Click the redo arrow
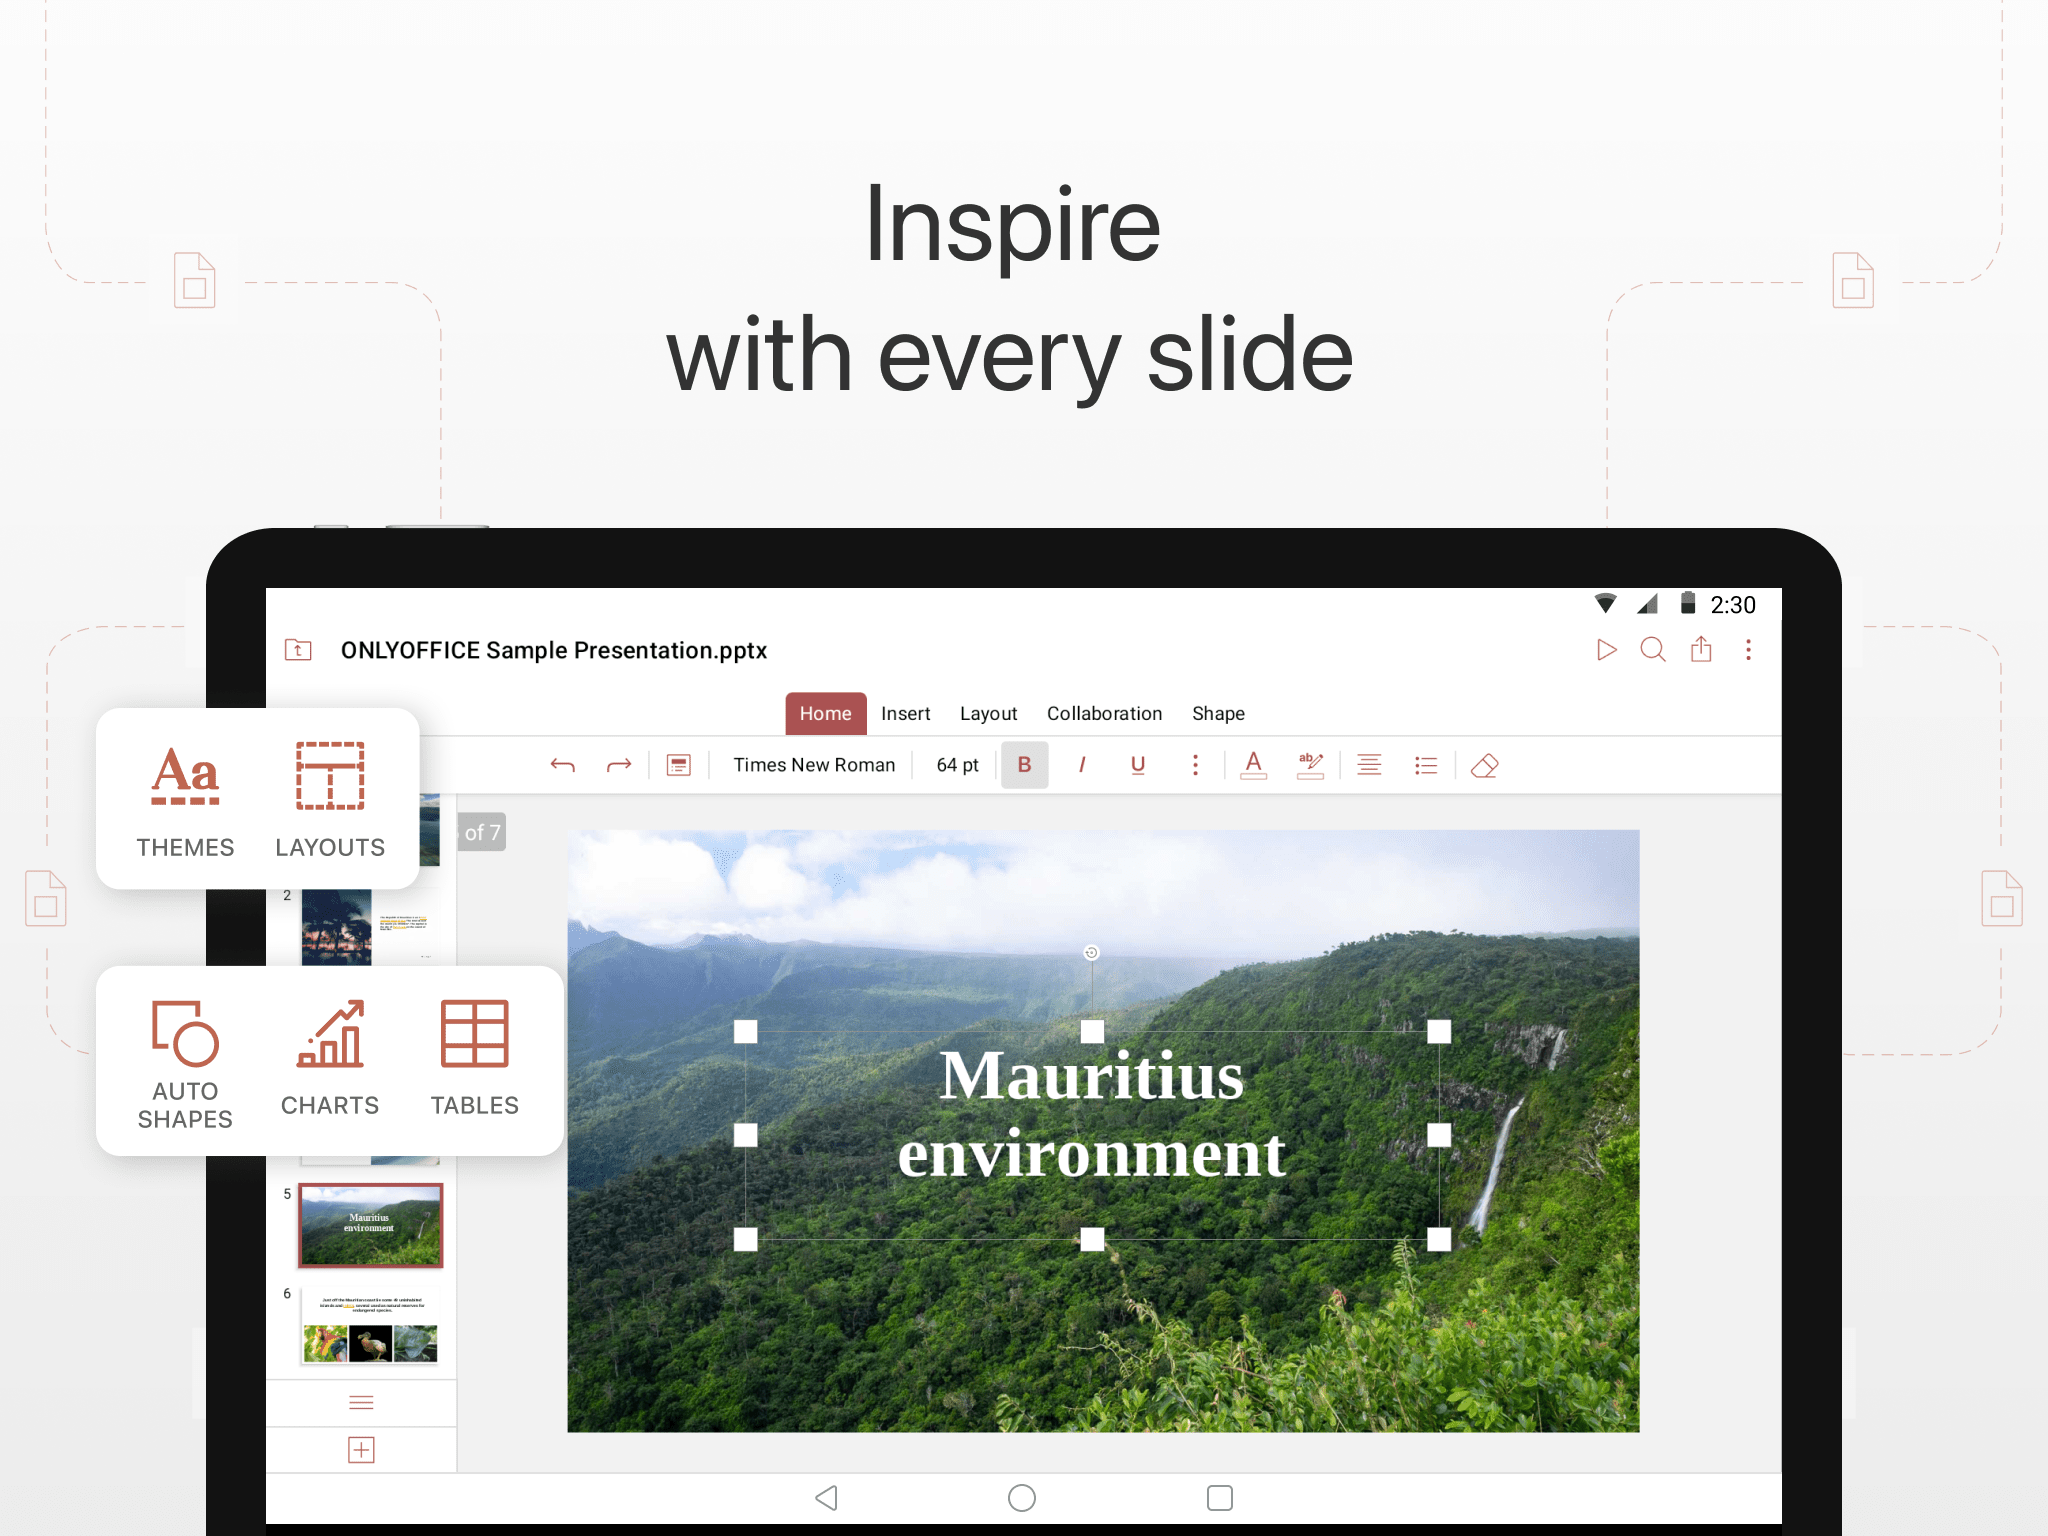Screen dimensions: 2048x1536 click(619, 765)
